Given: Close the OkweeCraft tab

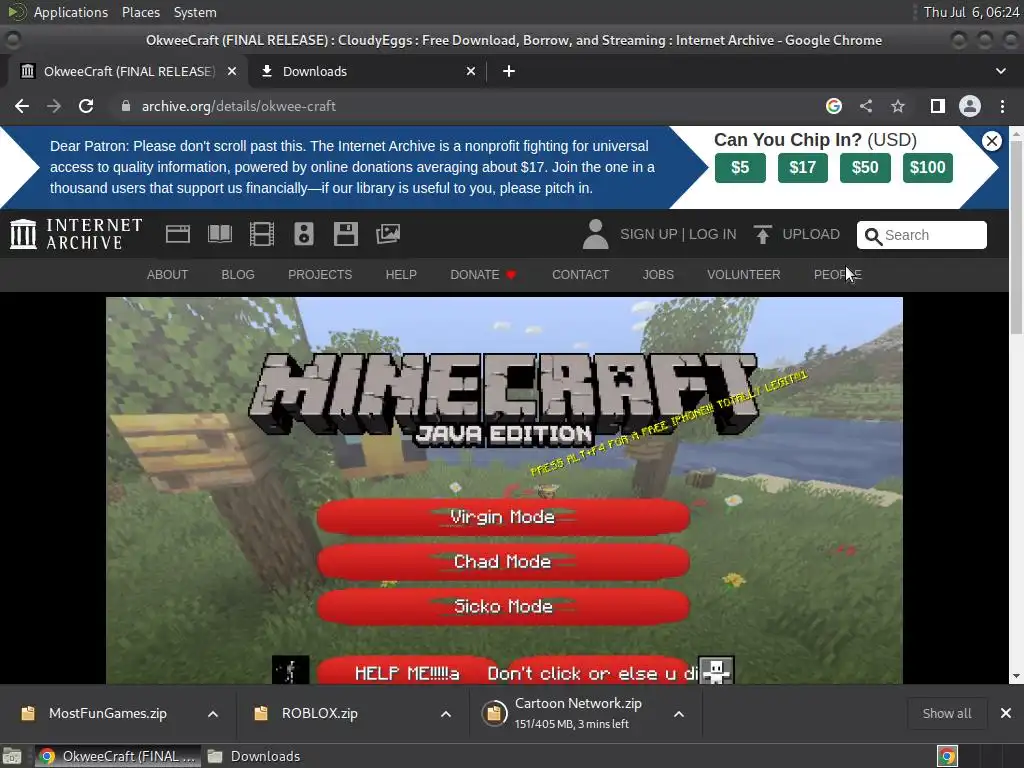Looking at the screenshot, I should 232,71.
